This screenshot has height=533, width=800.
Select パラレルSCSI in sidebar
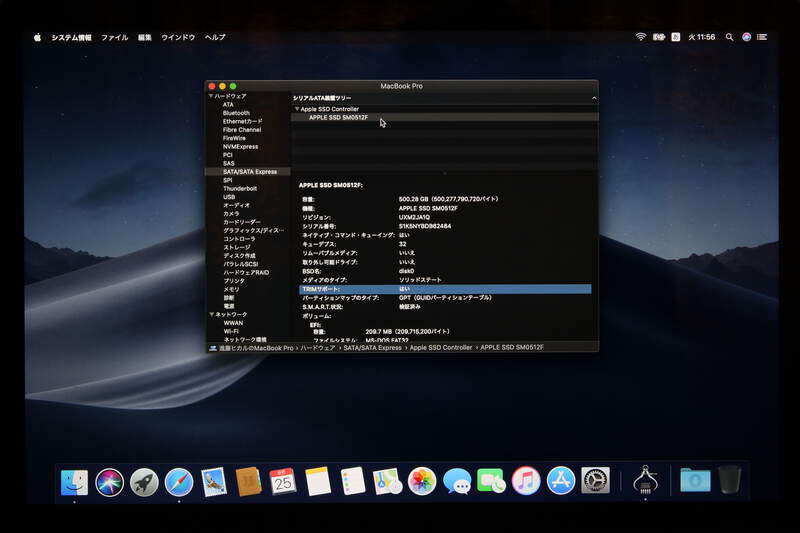[241, 264]
